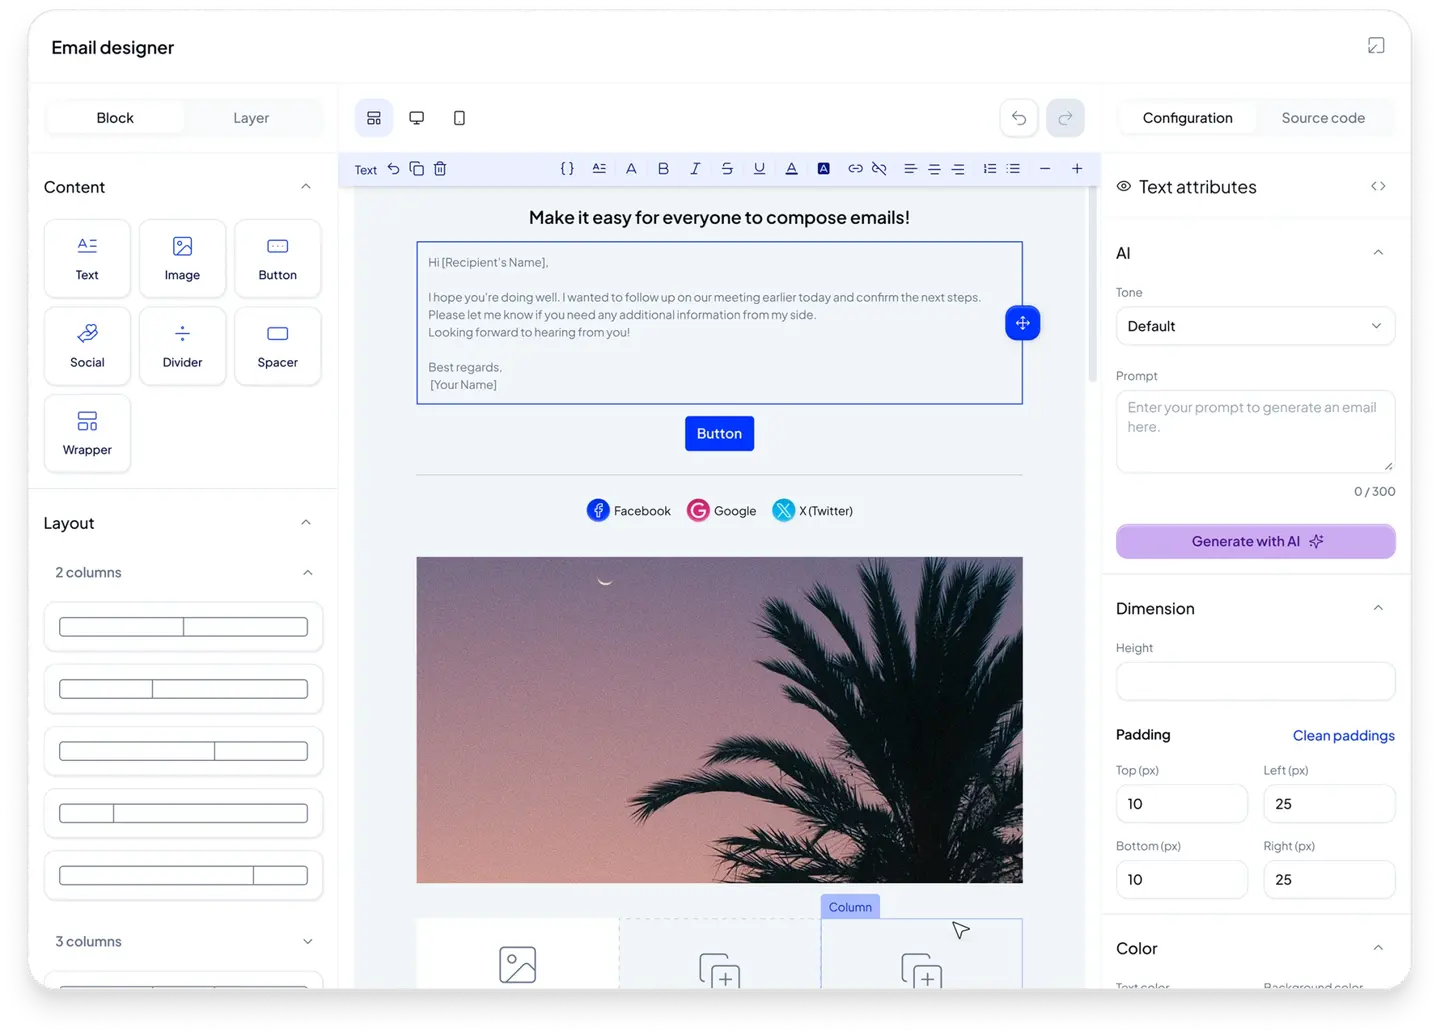Viewport: 1440px width, 1036px height.
Task: Select the Button content block
Action: 277,259
